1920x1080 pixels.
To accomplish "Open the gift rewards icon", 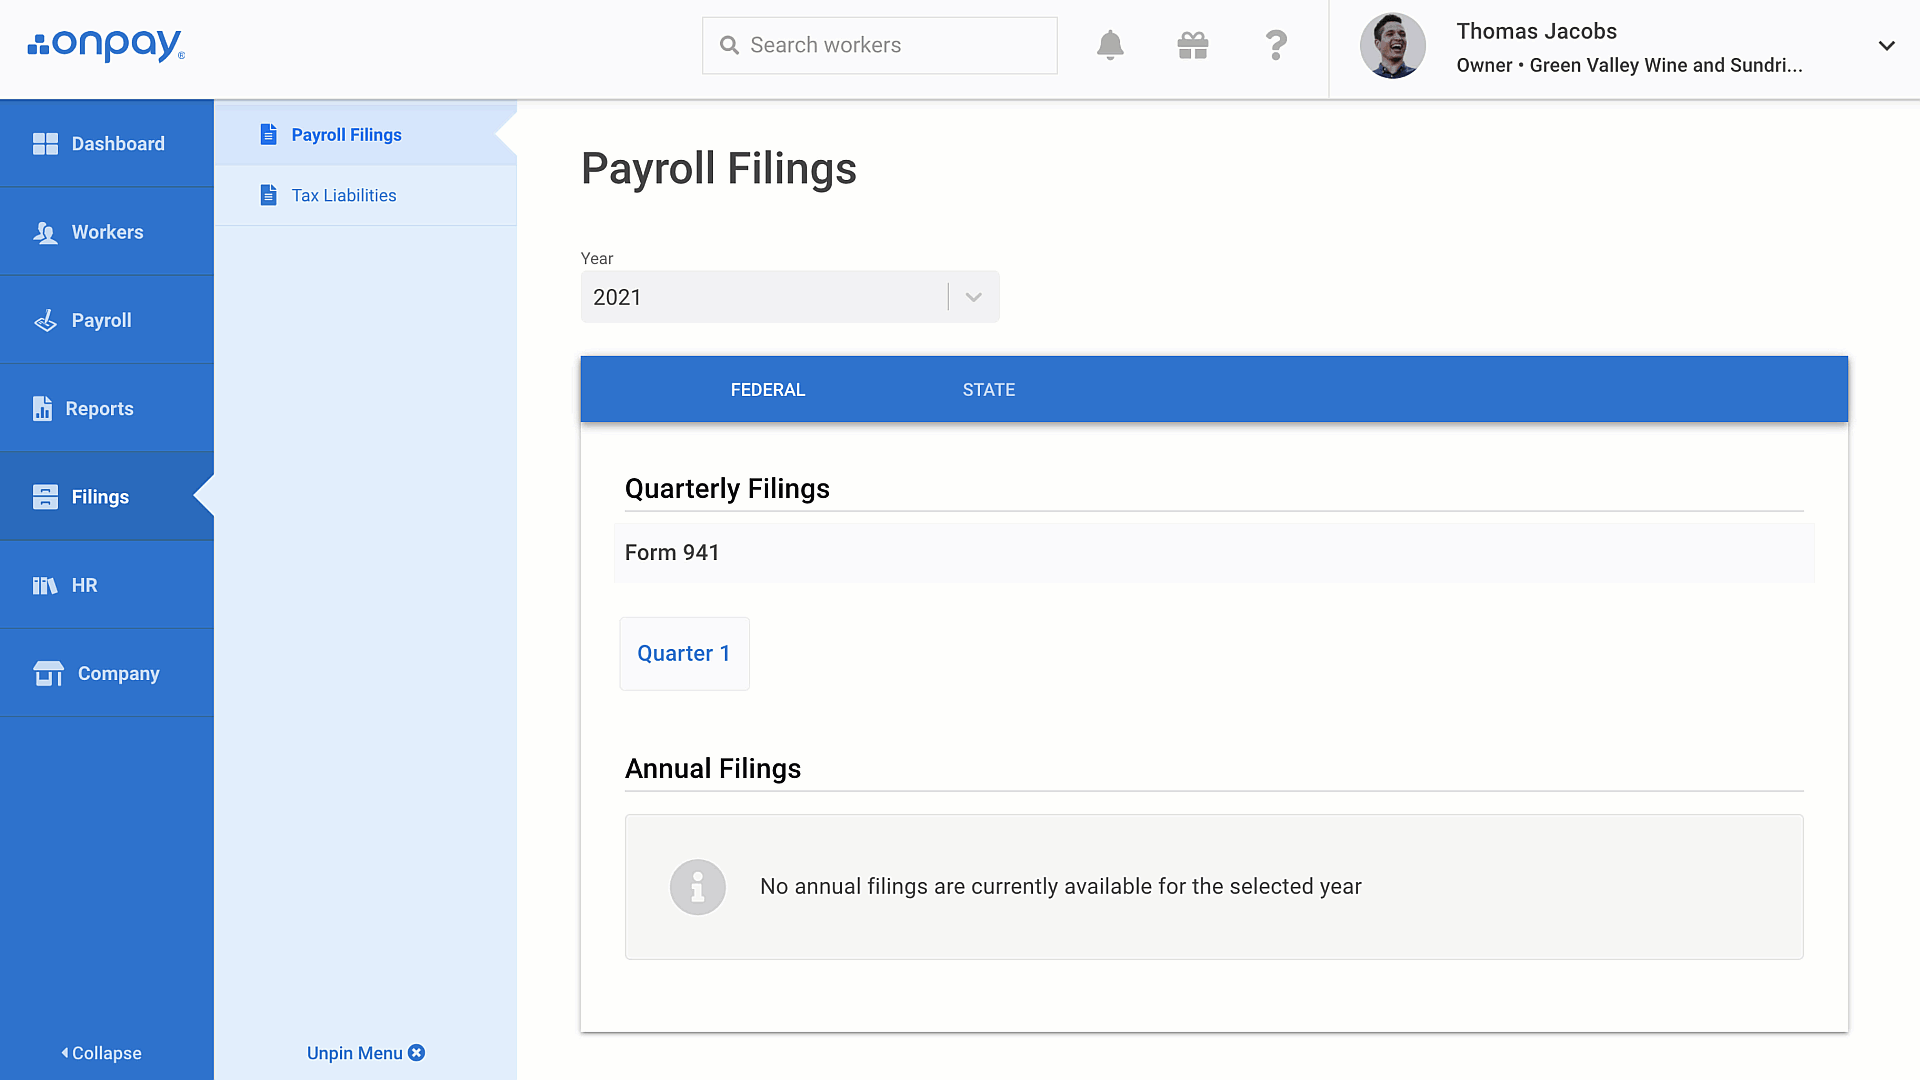I will point(1193,45).
